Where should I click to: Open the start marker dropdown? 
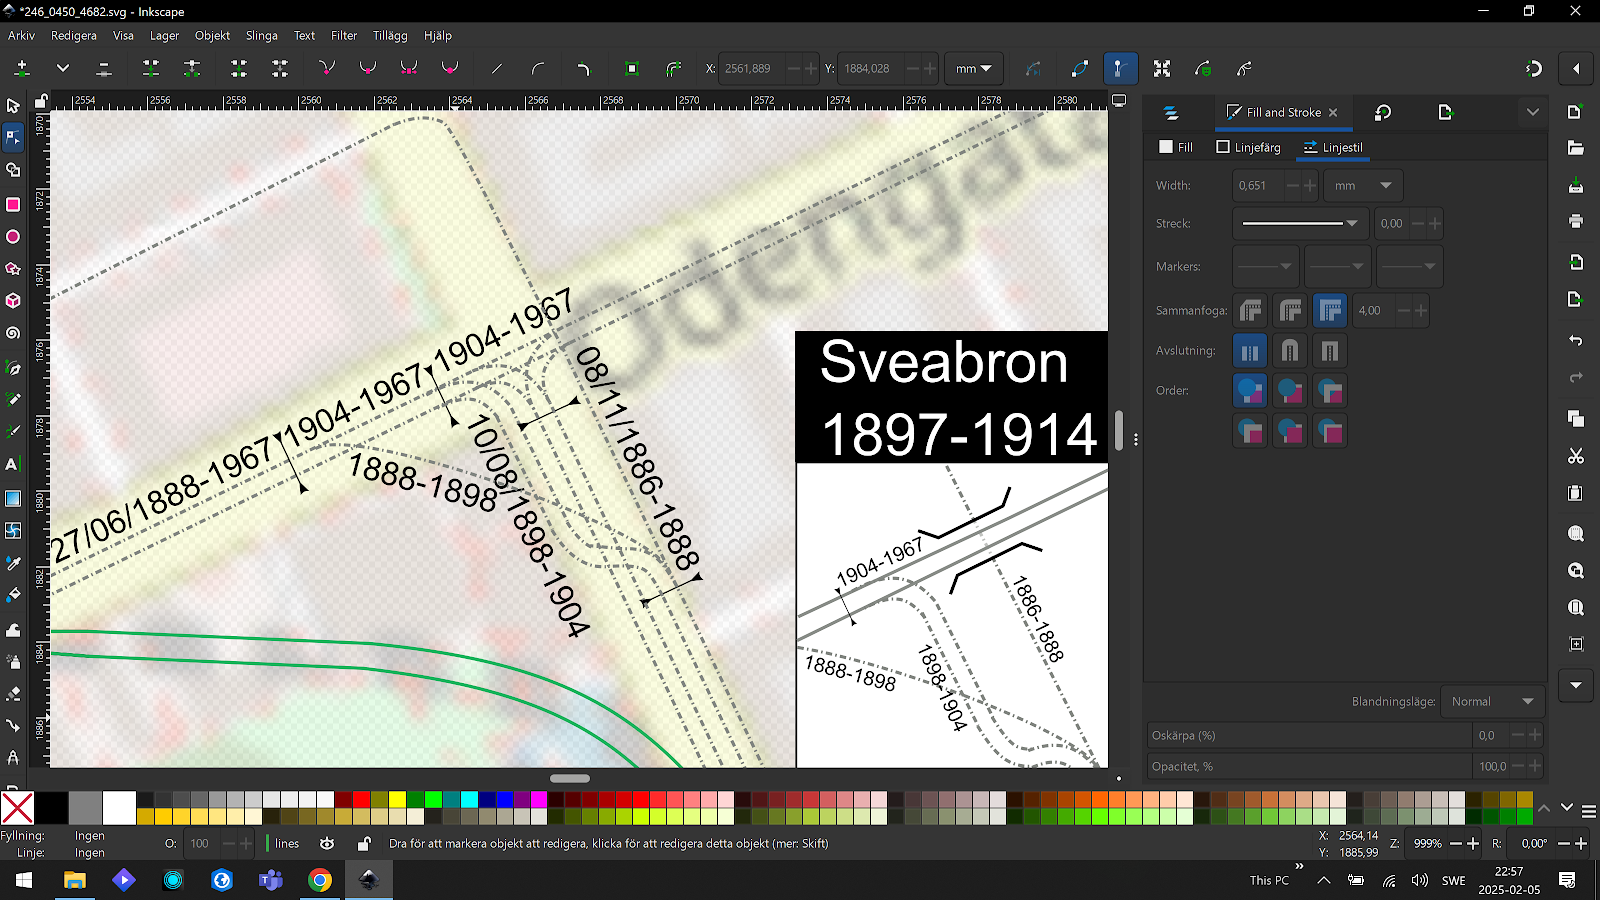[1265, 266]
